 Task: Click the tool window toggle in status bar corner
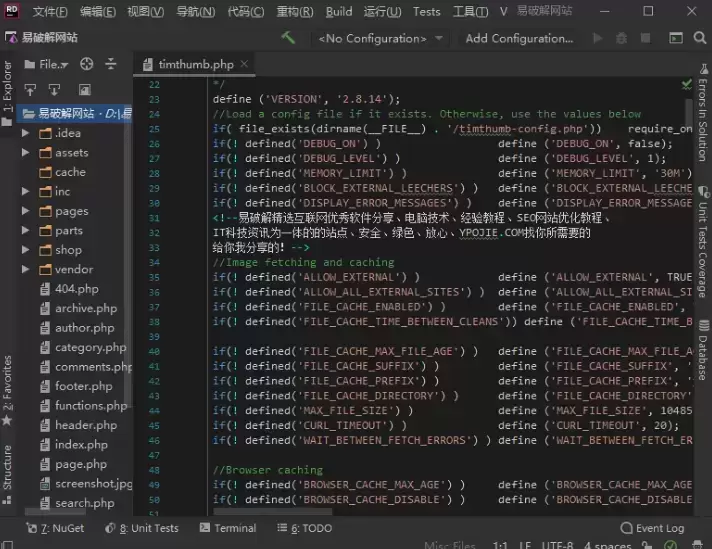pos(7,544)
